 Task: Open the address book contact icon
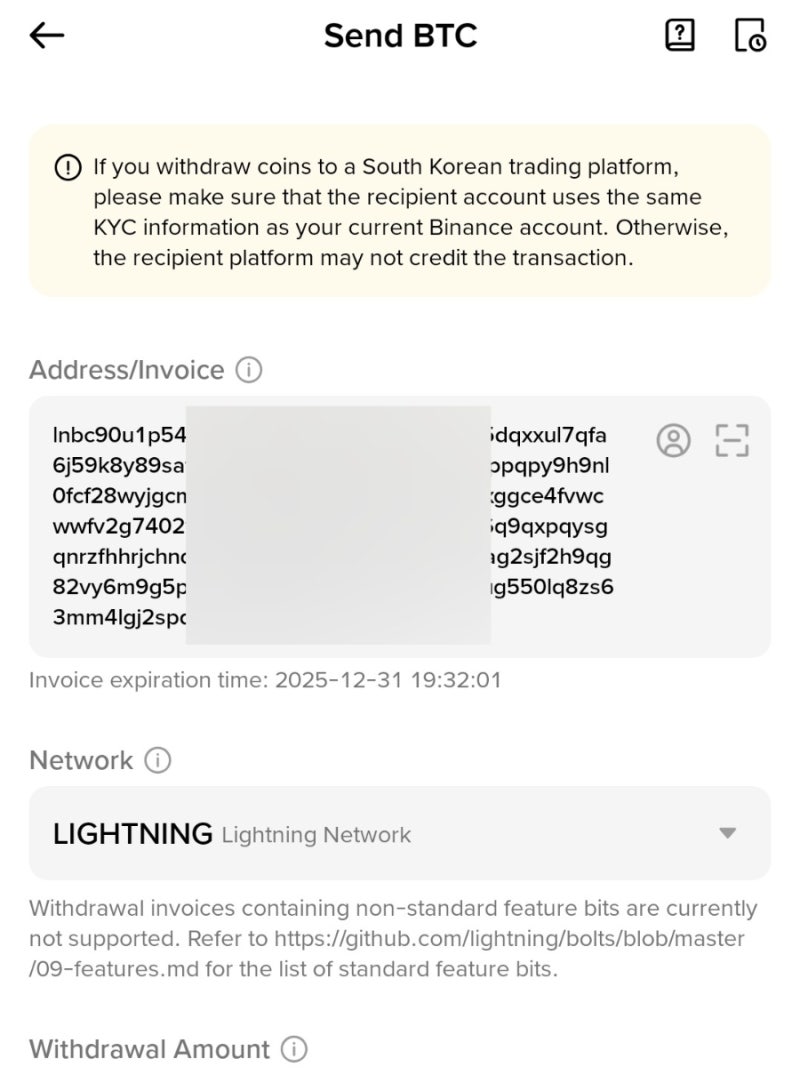click(x=674, y=440)
